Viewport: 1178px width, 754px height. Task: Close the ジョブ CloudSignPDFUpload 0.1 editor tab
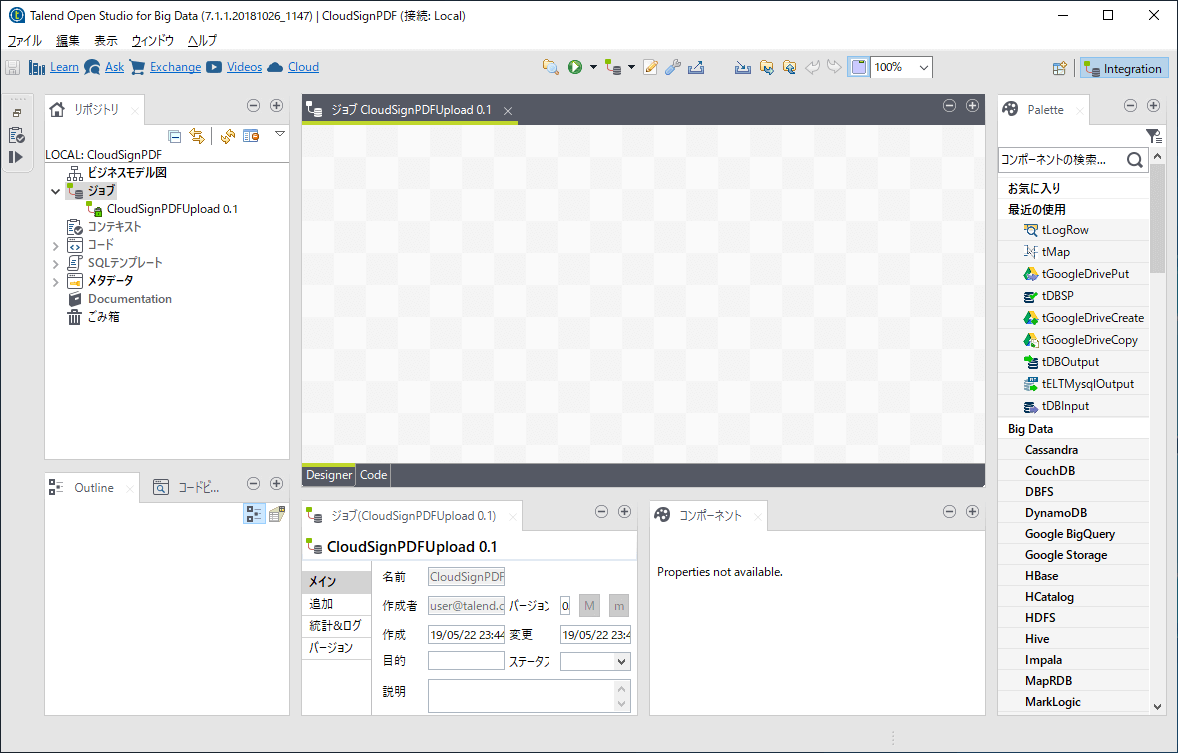pos(508,110)
